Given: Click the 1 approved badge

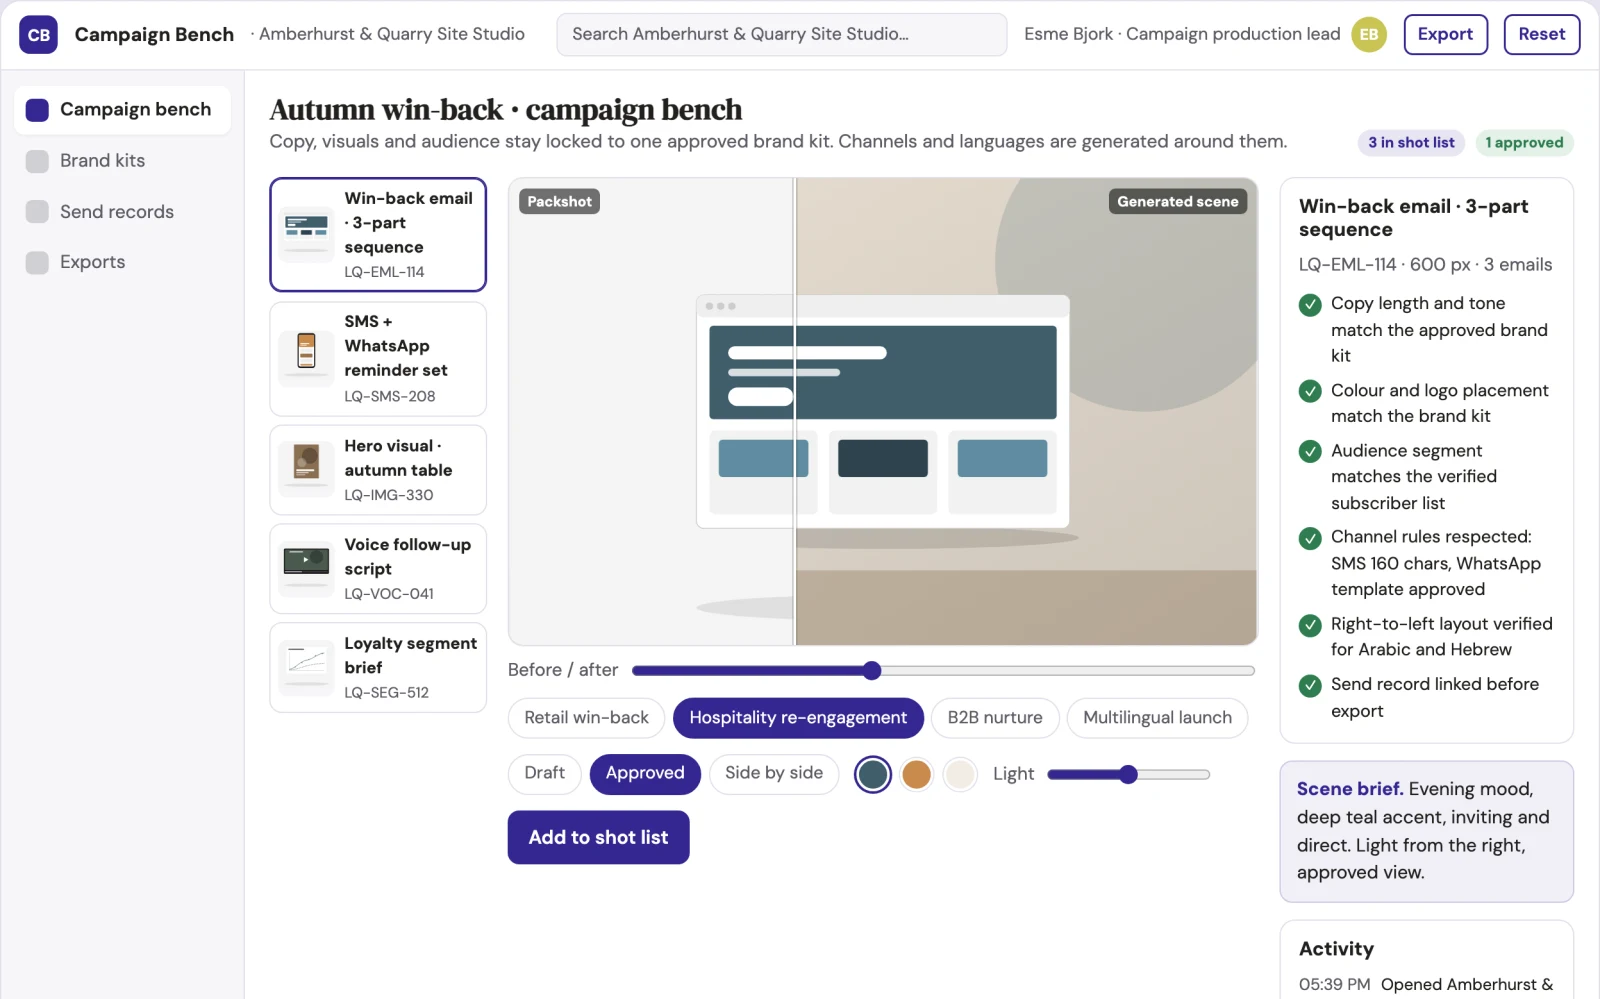Looking at the screenshot, I should point(1524,143).
